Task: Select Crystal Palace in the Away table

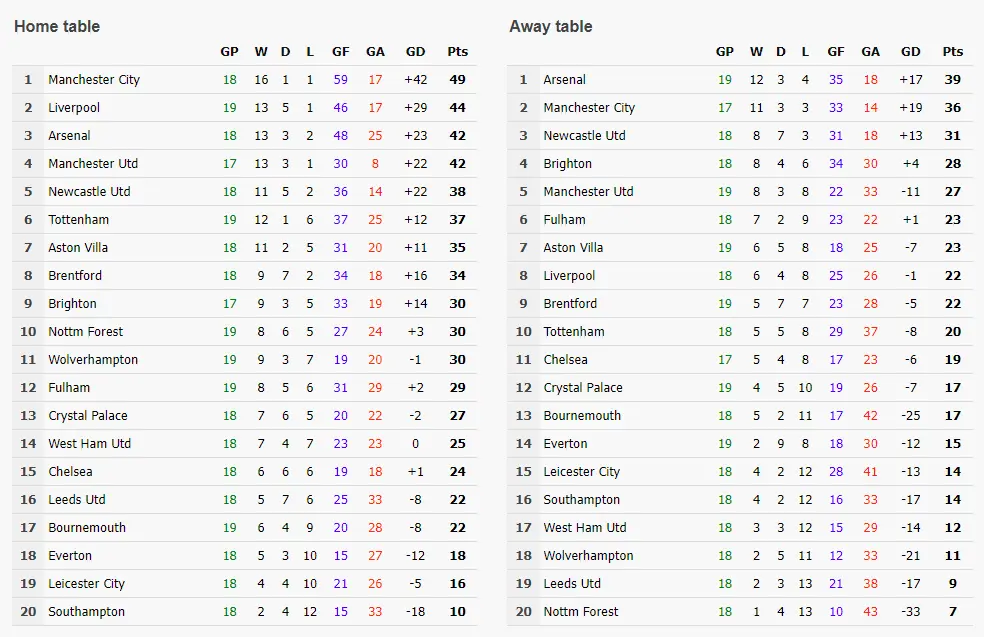Action: (583, 388)
